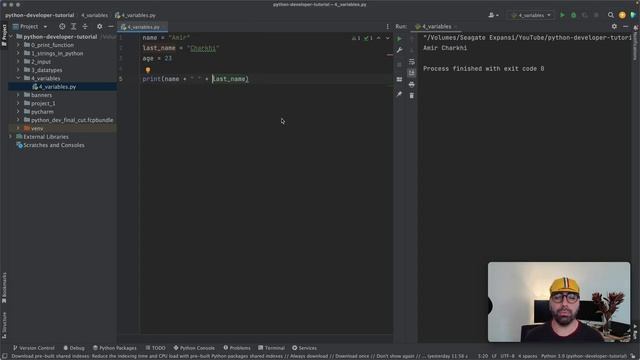Screen dimensions: 640x360
Task: Open run configuration wrench in Run panel
Action: [399, 50]
